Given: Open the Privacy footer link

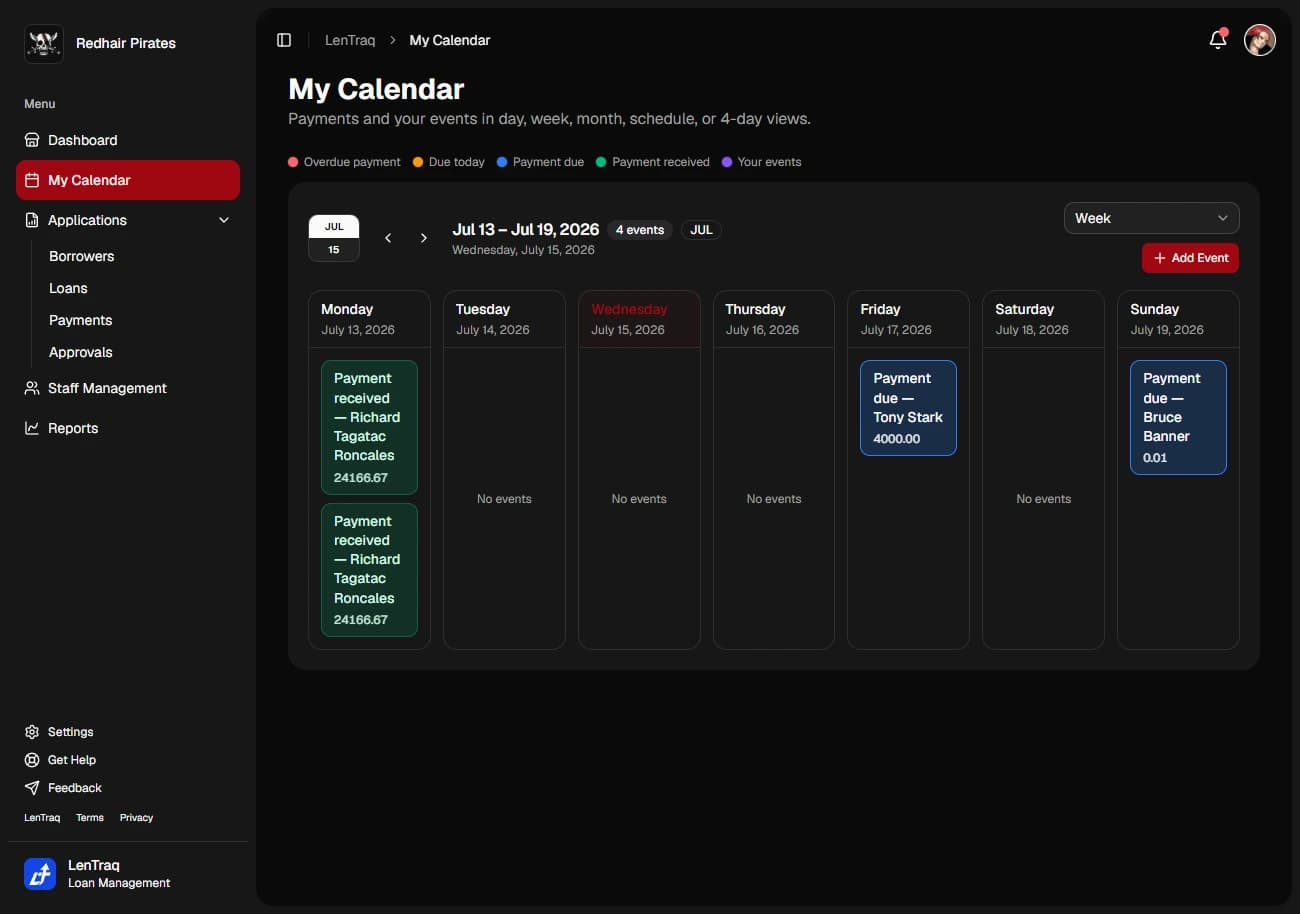Looking at the screenshot, I should click(136, 817).
